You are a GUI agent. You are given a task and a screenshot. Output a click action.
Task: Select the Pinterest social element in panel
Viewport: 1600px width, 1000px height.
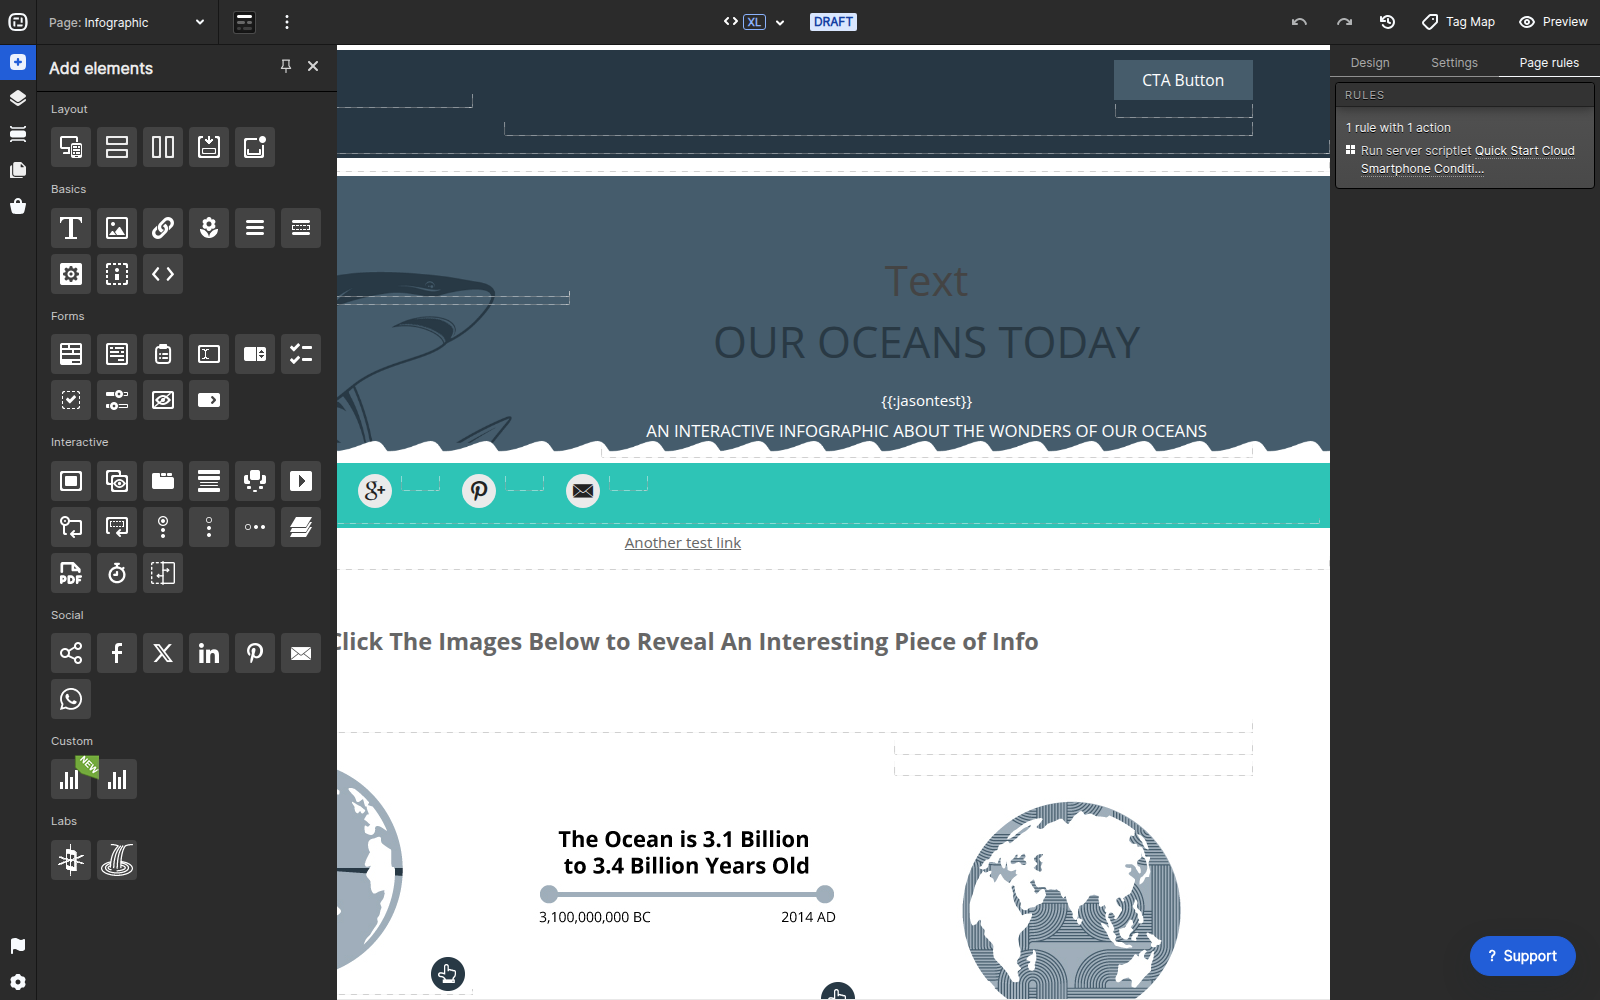coord(255,653)
